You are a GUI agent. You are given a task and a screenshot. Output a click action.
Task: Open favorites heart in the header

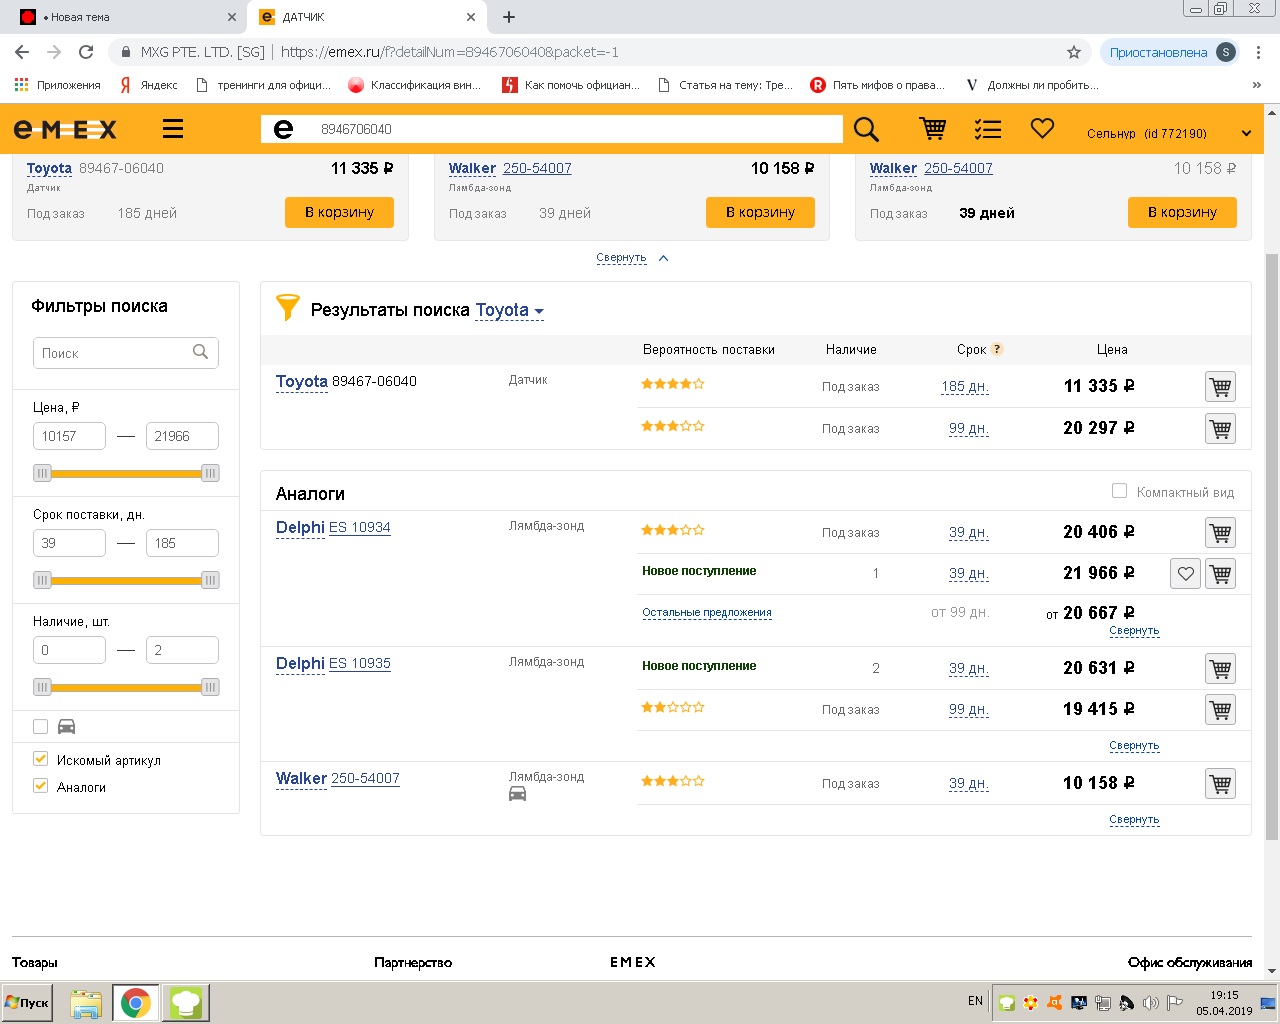1042,129
